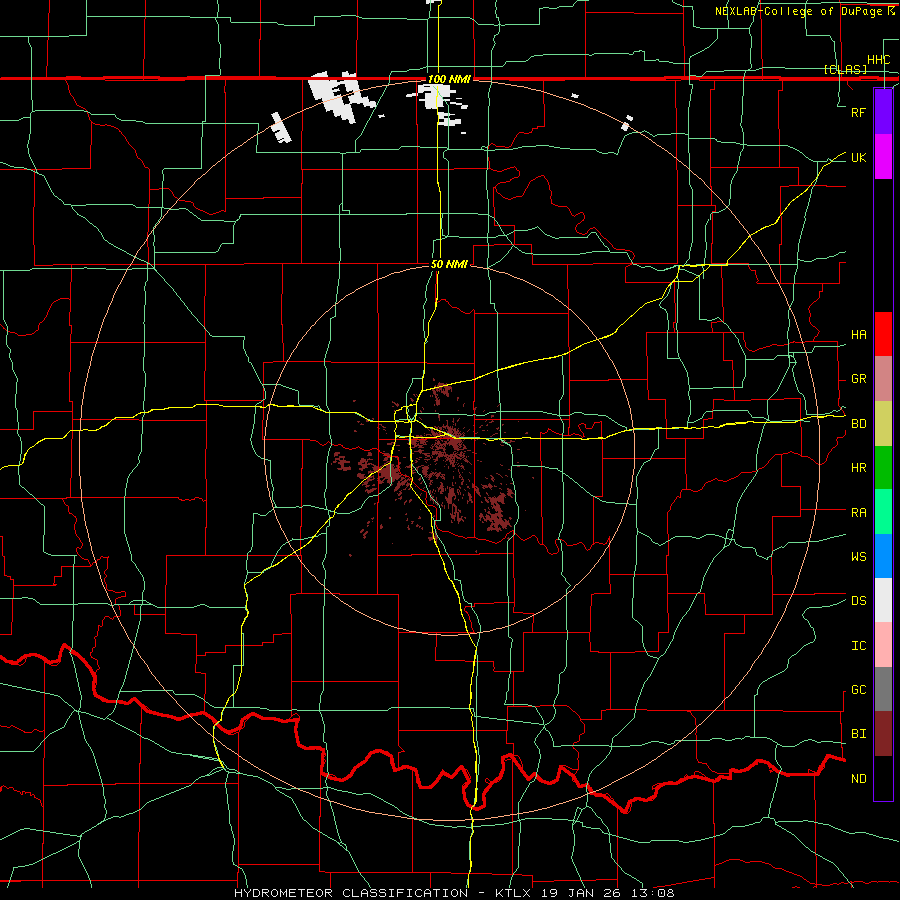This screenshot has height=900, width=900.
Task: Select the red HA legend swatch
Action: point(883,334)
